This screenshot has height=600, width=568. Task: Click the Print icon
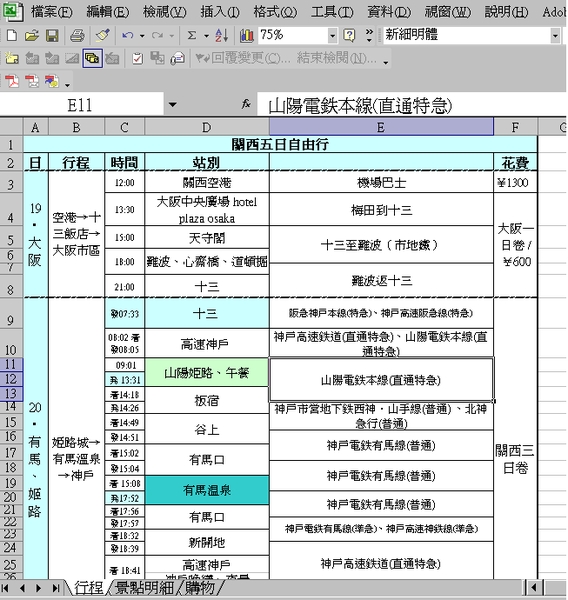77,36
